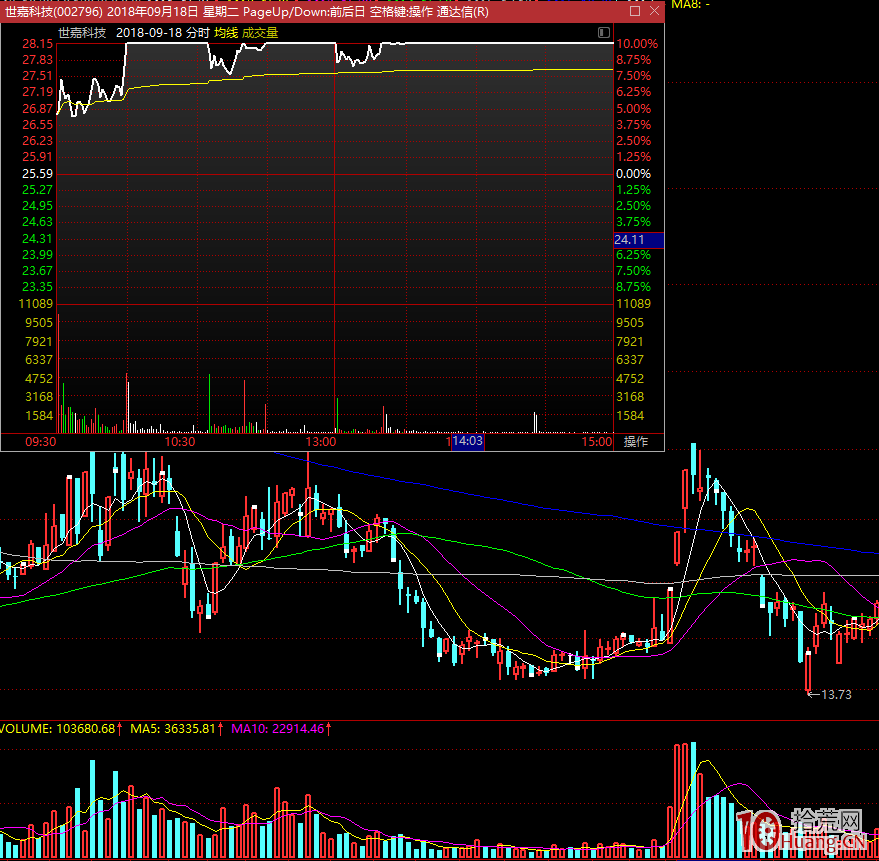Click the 世嘉科技 name in the chart header

(x=82, y=33)
